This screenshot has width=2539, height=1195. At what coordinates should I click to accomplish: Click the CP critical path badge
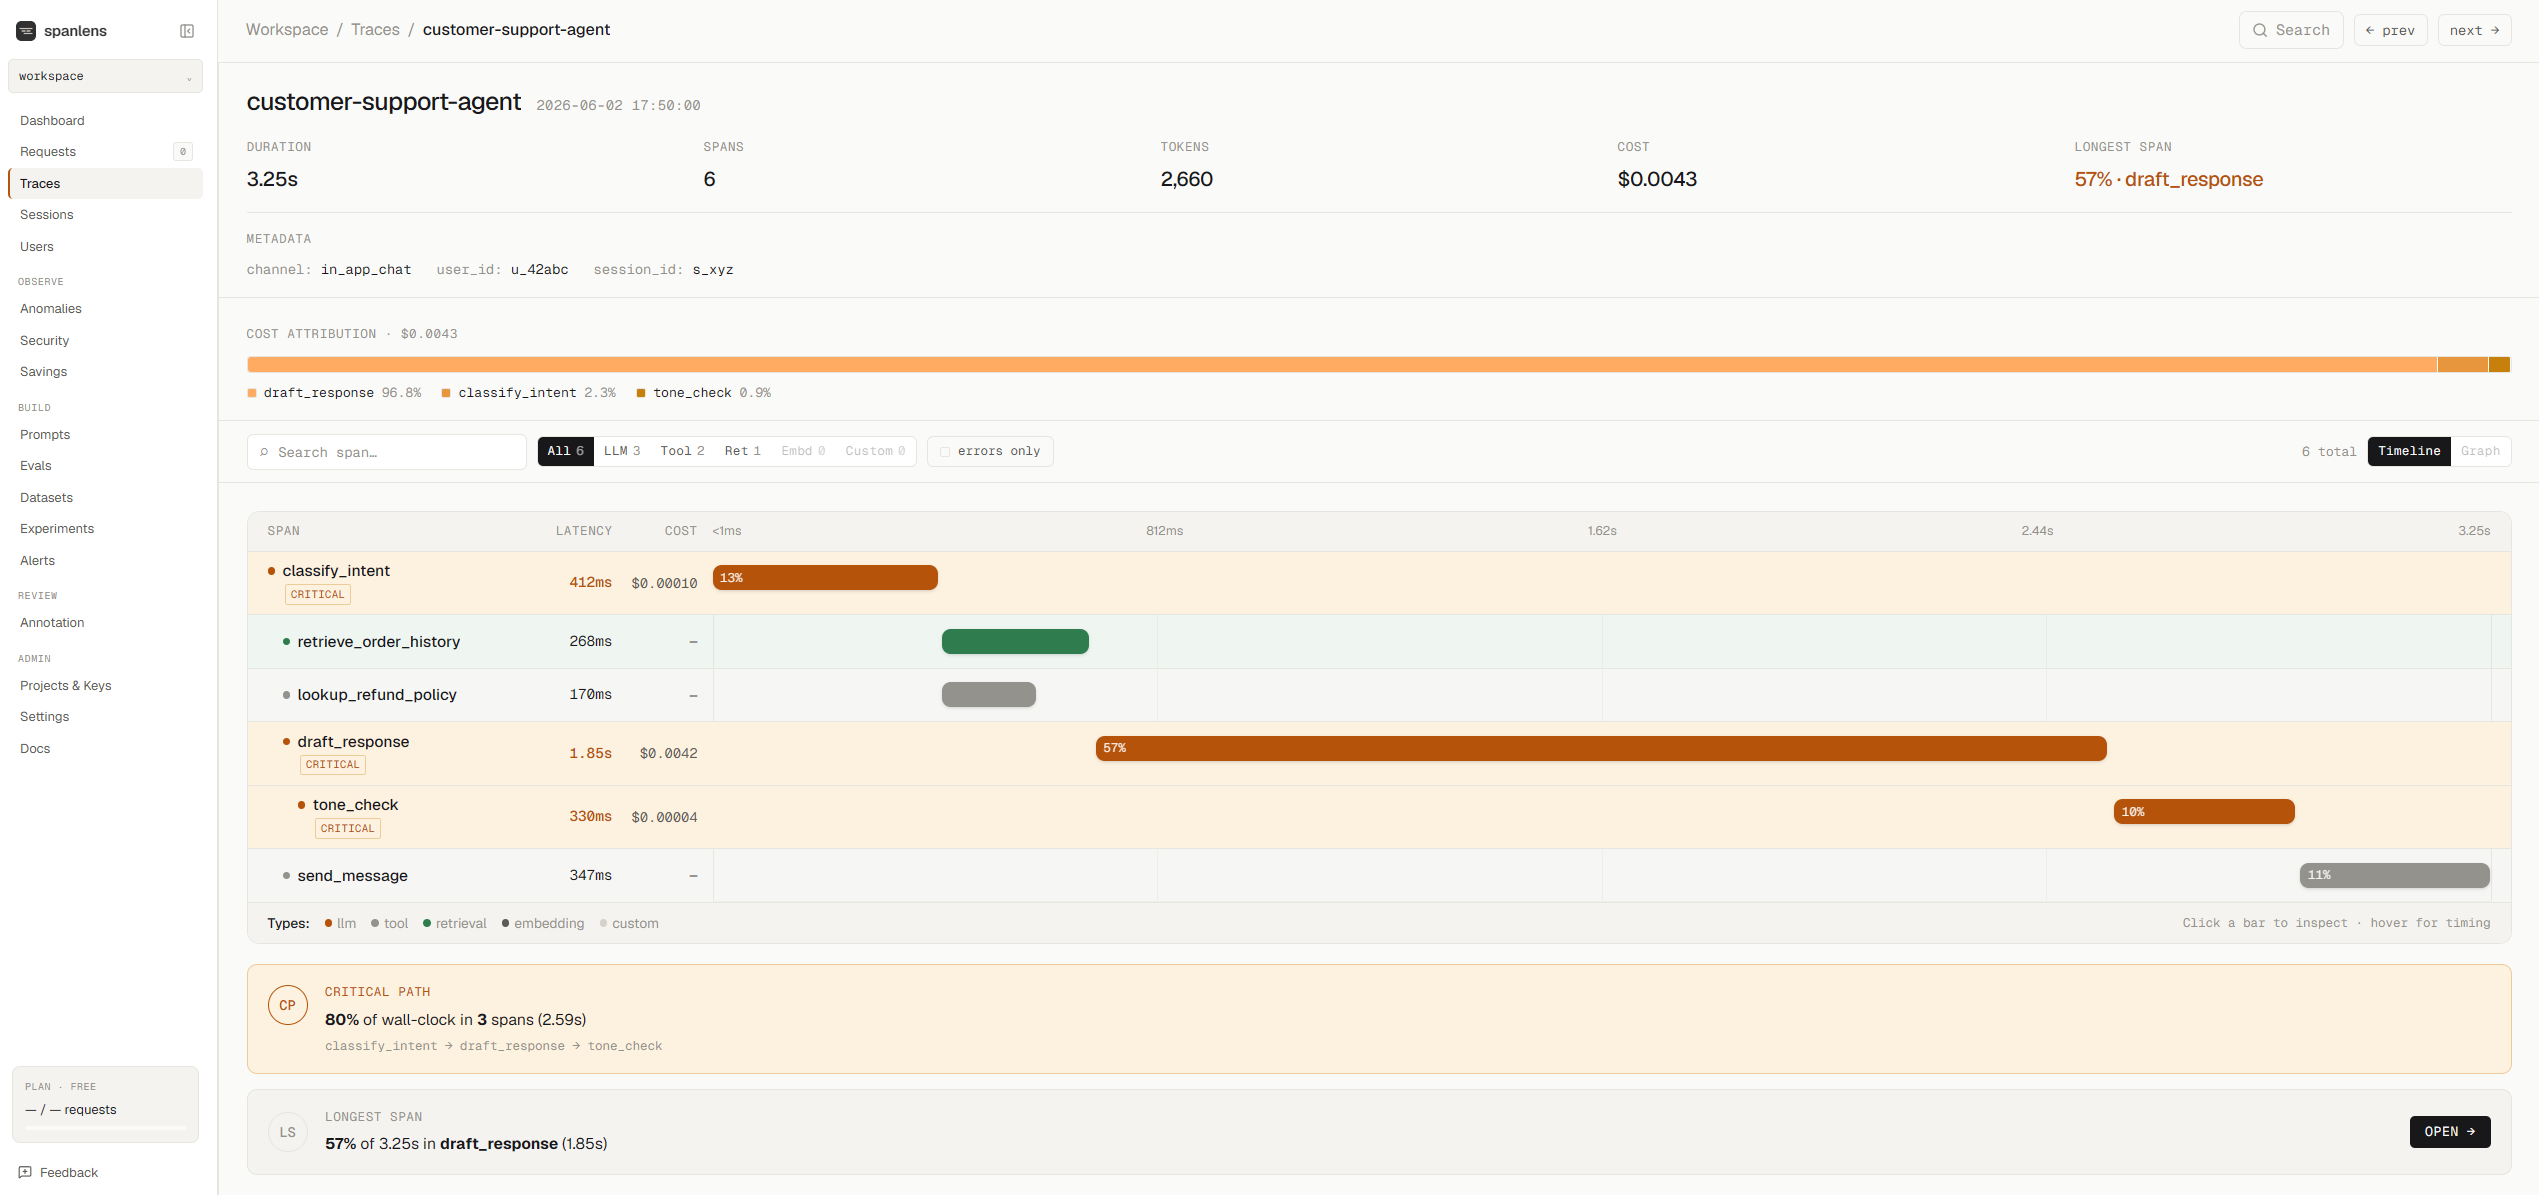pos(288,1005)
